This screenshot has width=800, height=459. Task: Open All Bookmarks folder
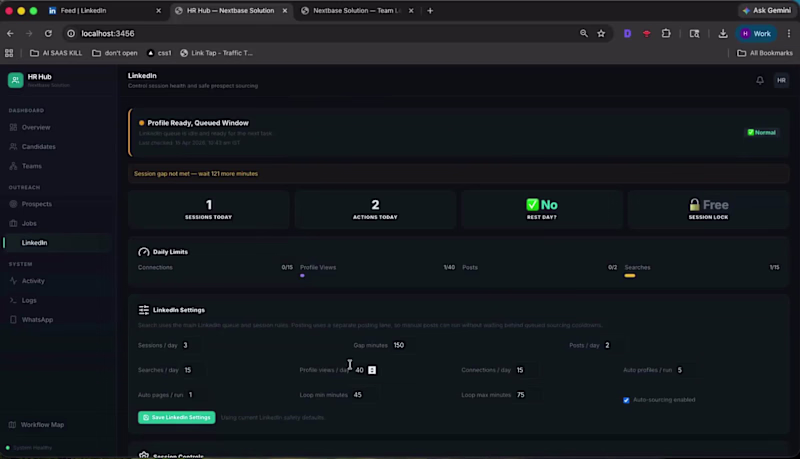click(765, 53)
